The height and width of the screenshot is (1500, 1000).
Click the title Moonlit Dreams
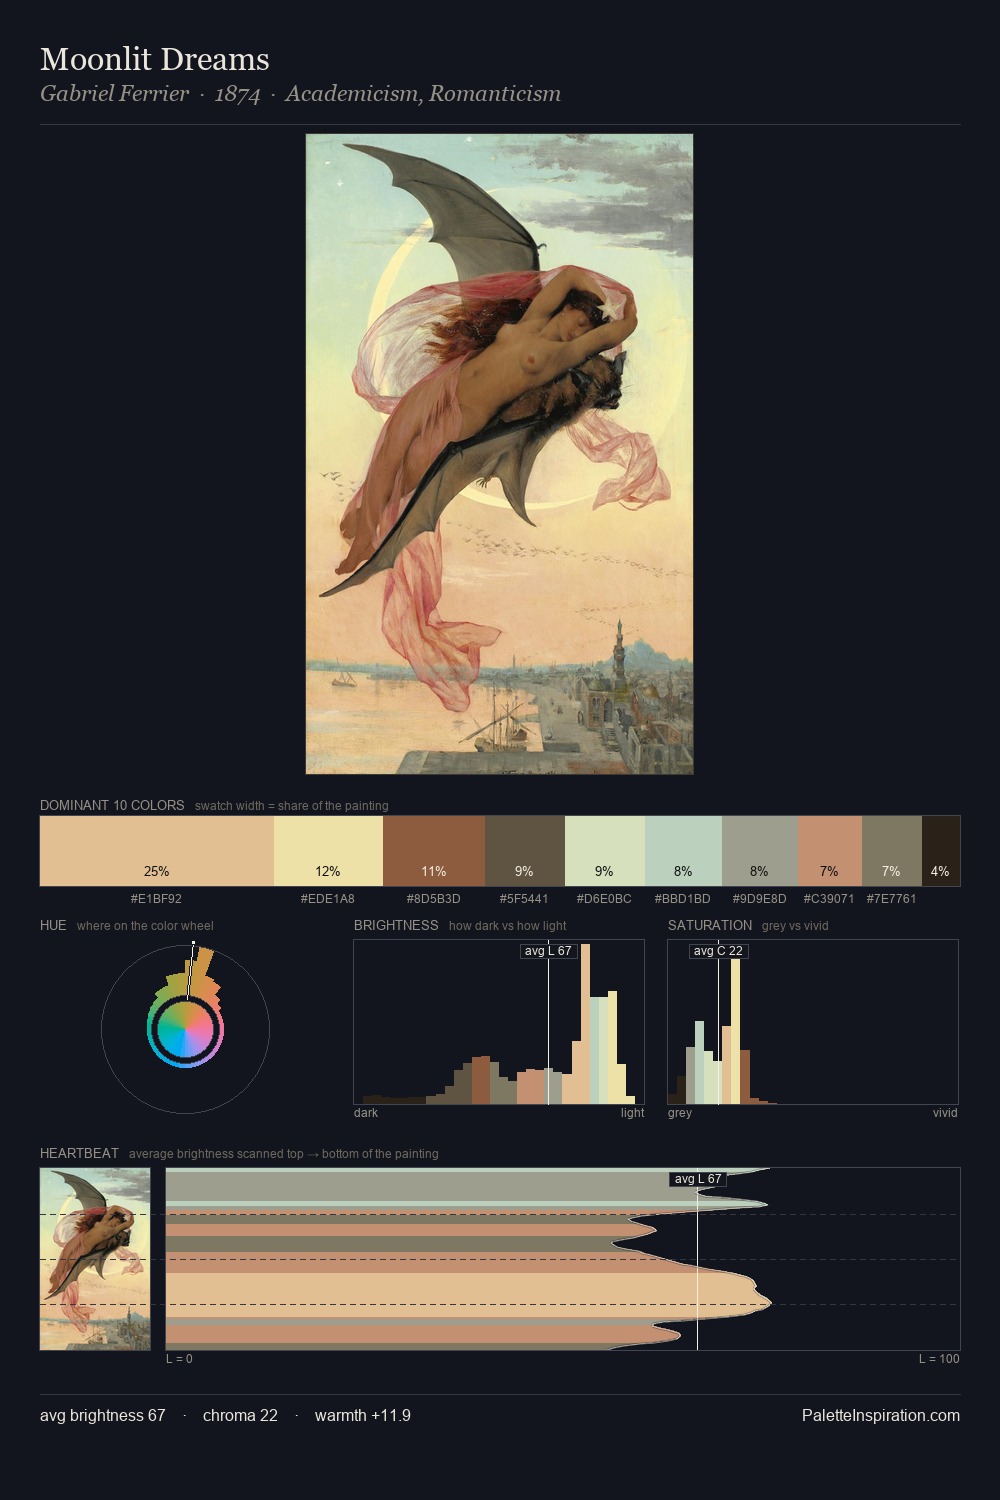[x=155, y=59]
